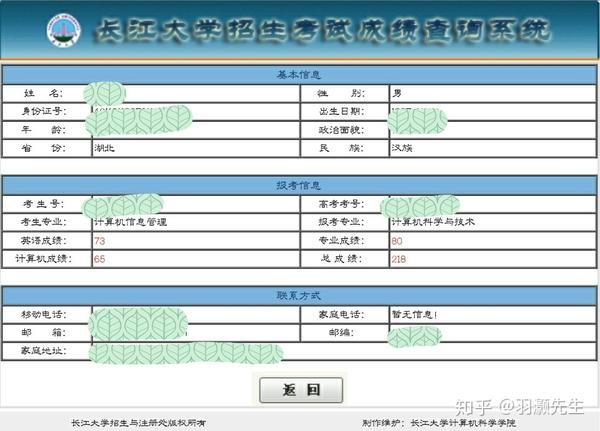Click the 出生日期 label
The height and width of the screenshot is (431, 600).
[341, 111]
